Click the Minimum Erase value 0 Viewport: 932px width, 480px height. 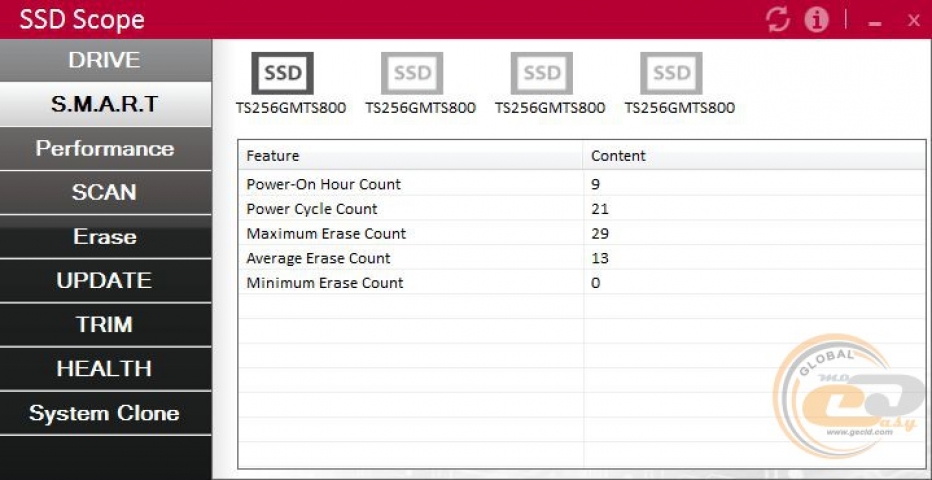(x=596, y=283)
